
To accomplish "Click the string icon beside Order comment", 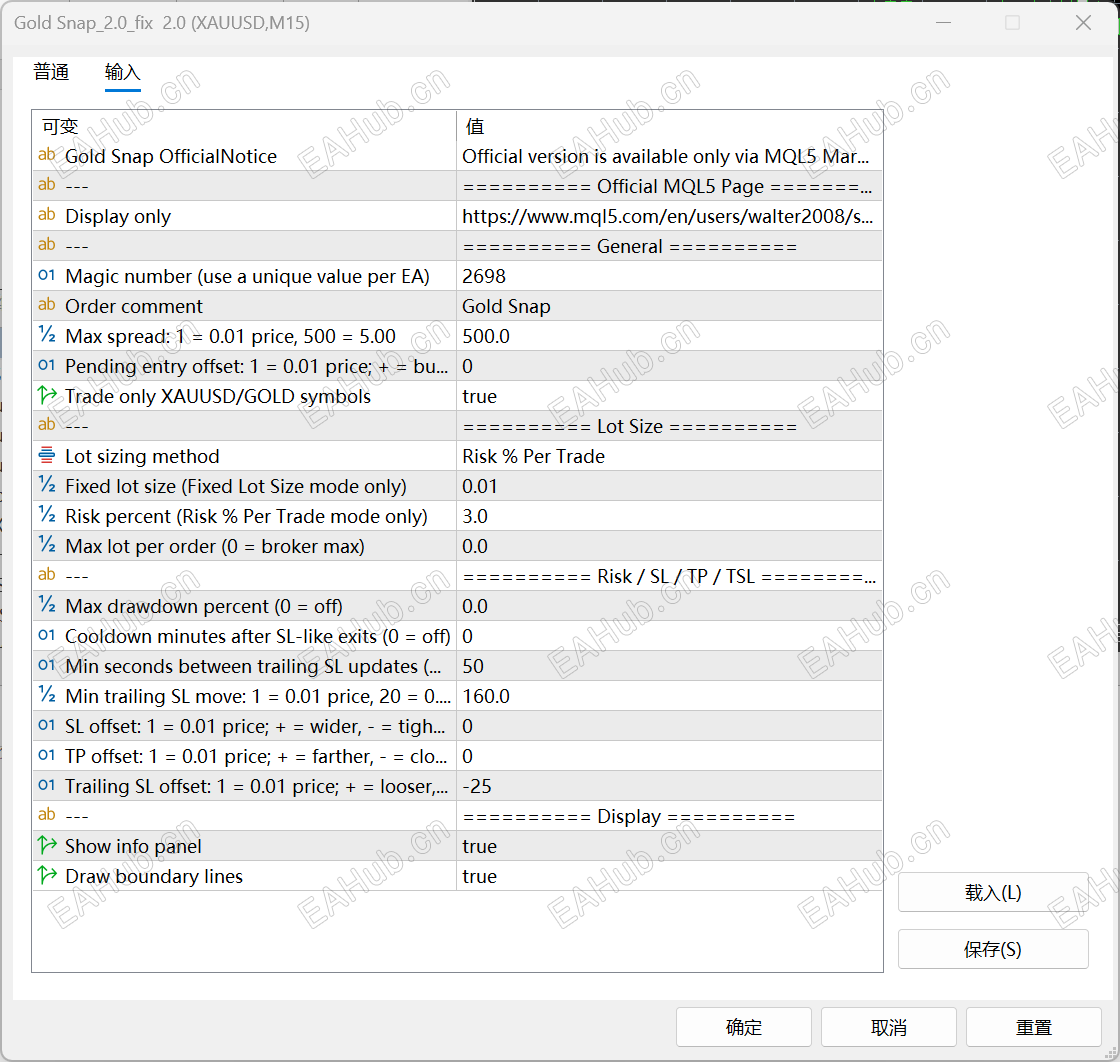I will click(x=46, y=306).
